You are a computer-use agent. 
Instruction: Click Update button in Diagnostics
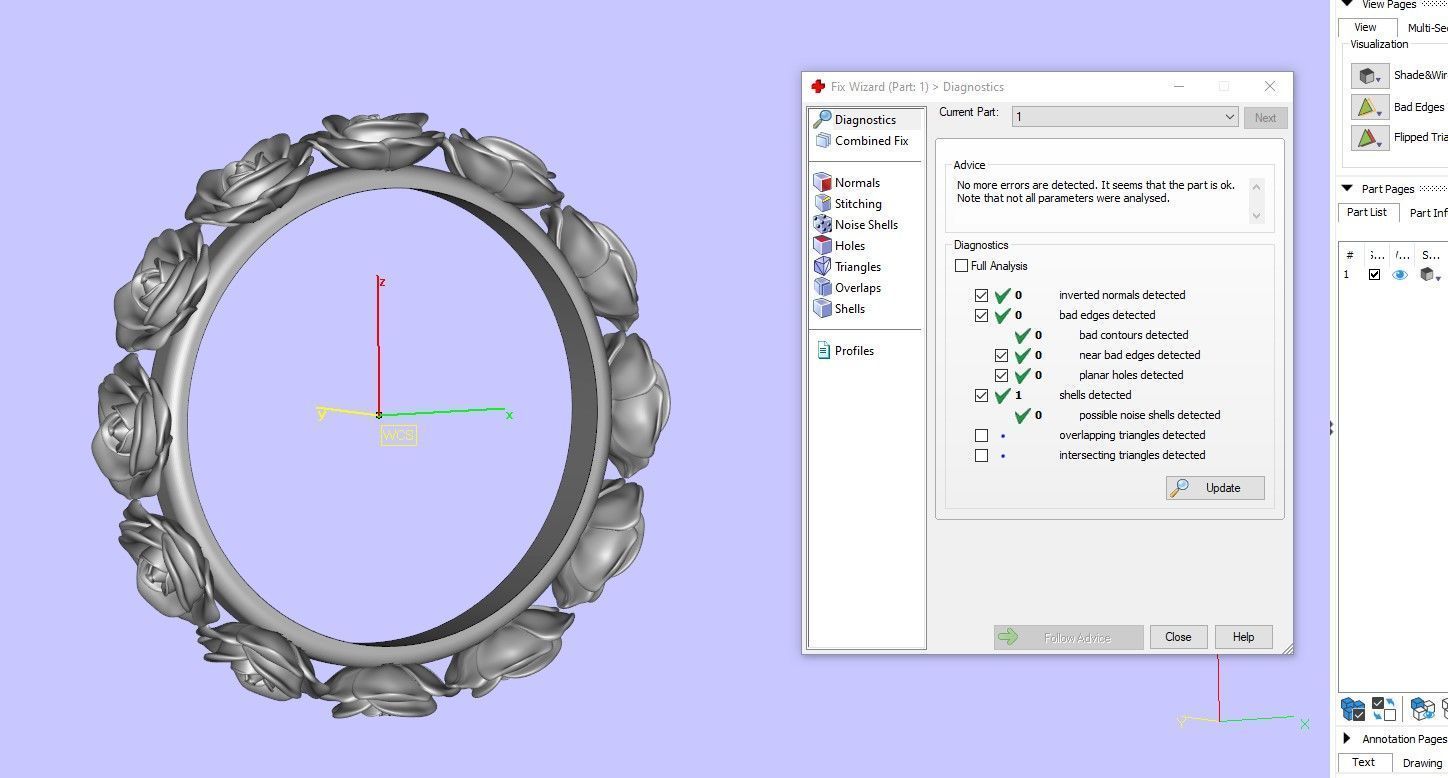[x=1215, y=488]
